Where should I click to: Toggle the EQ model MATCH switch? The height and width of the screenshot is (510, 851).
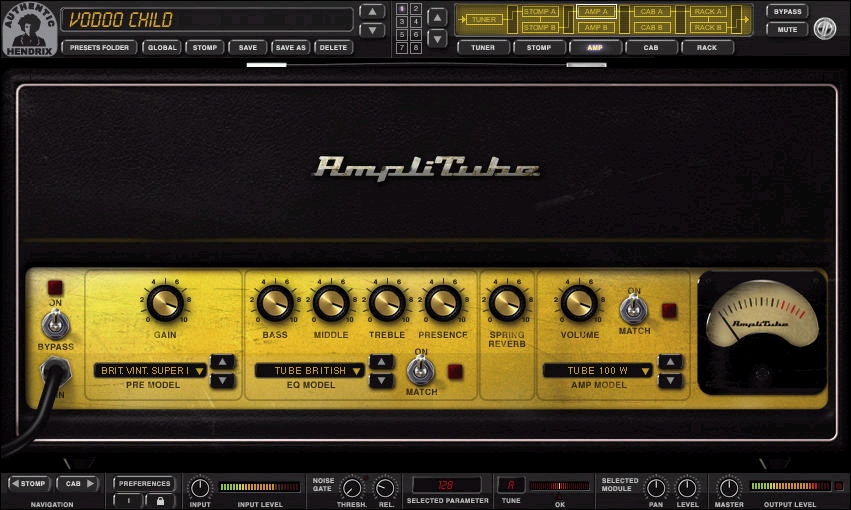421,371
